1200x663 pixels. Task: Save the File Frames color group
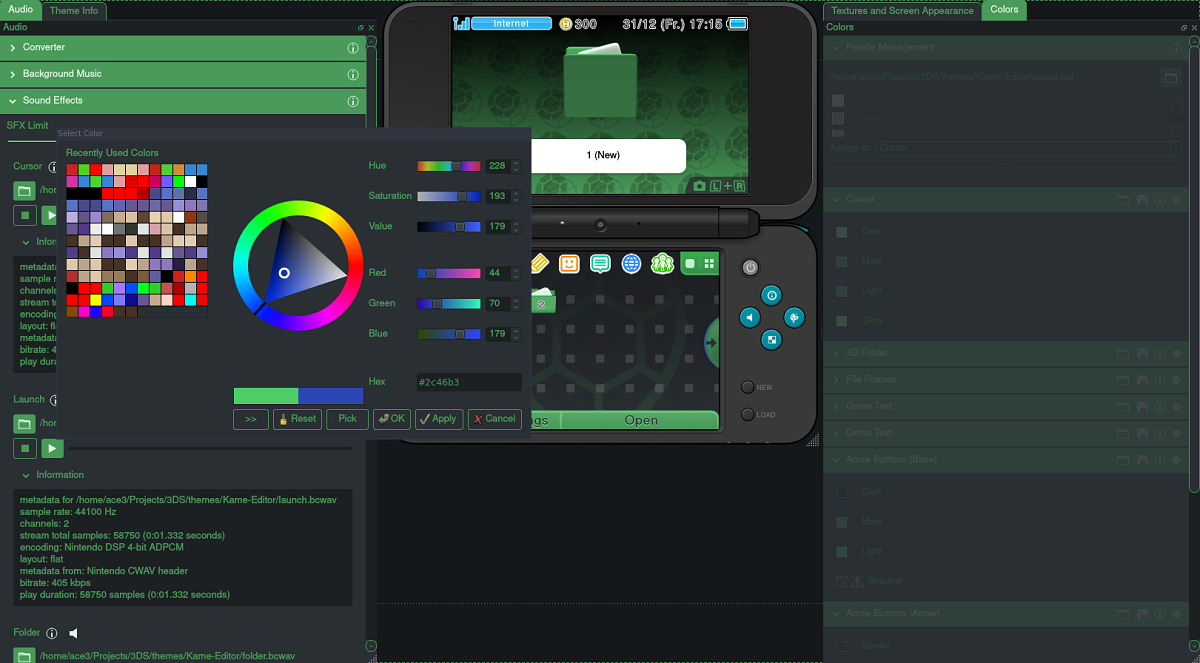tap(1142, 380)
